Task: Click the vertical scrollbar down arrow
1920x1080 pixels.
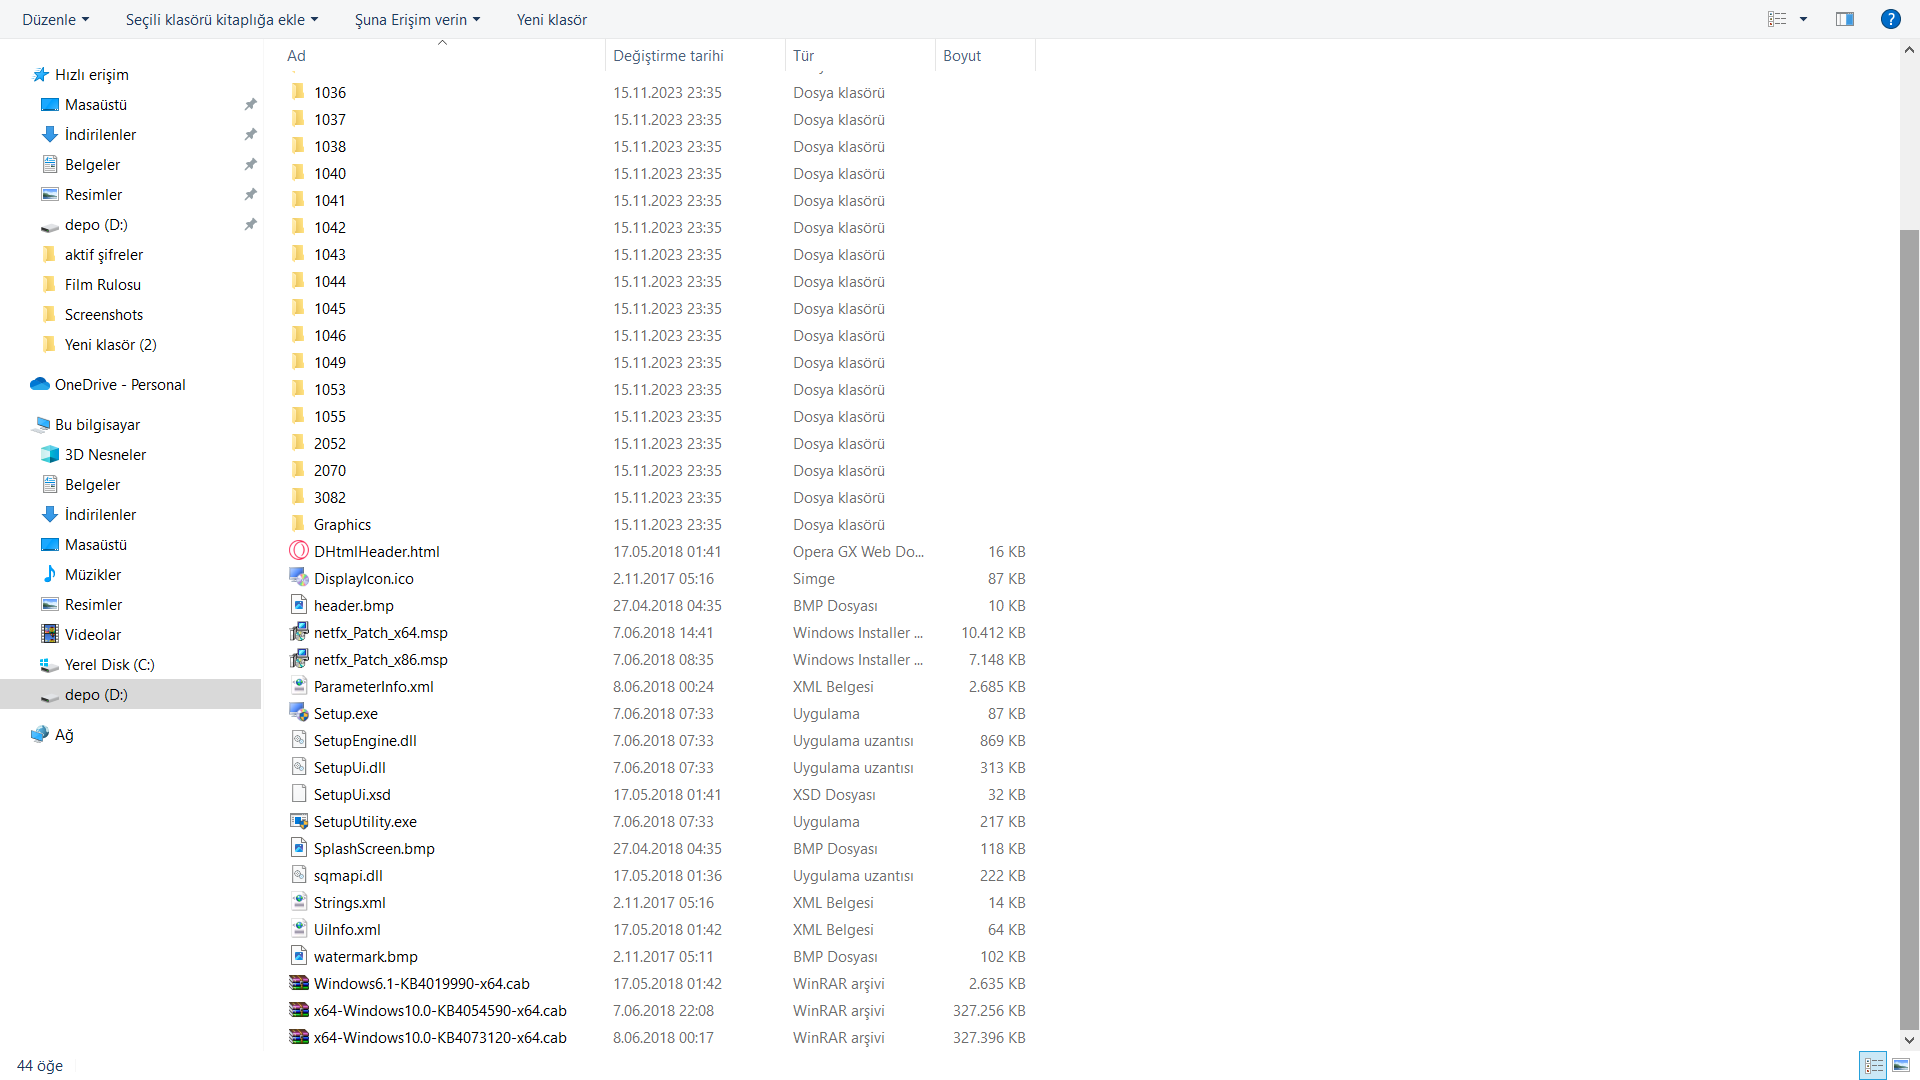Action: 1909,1040
